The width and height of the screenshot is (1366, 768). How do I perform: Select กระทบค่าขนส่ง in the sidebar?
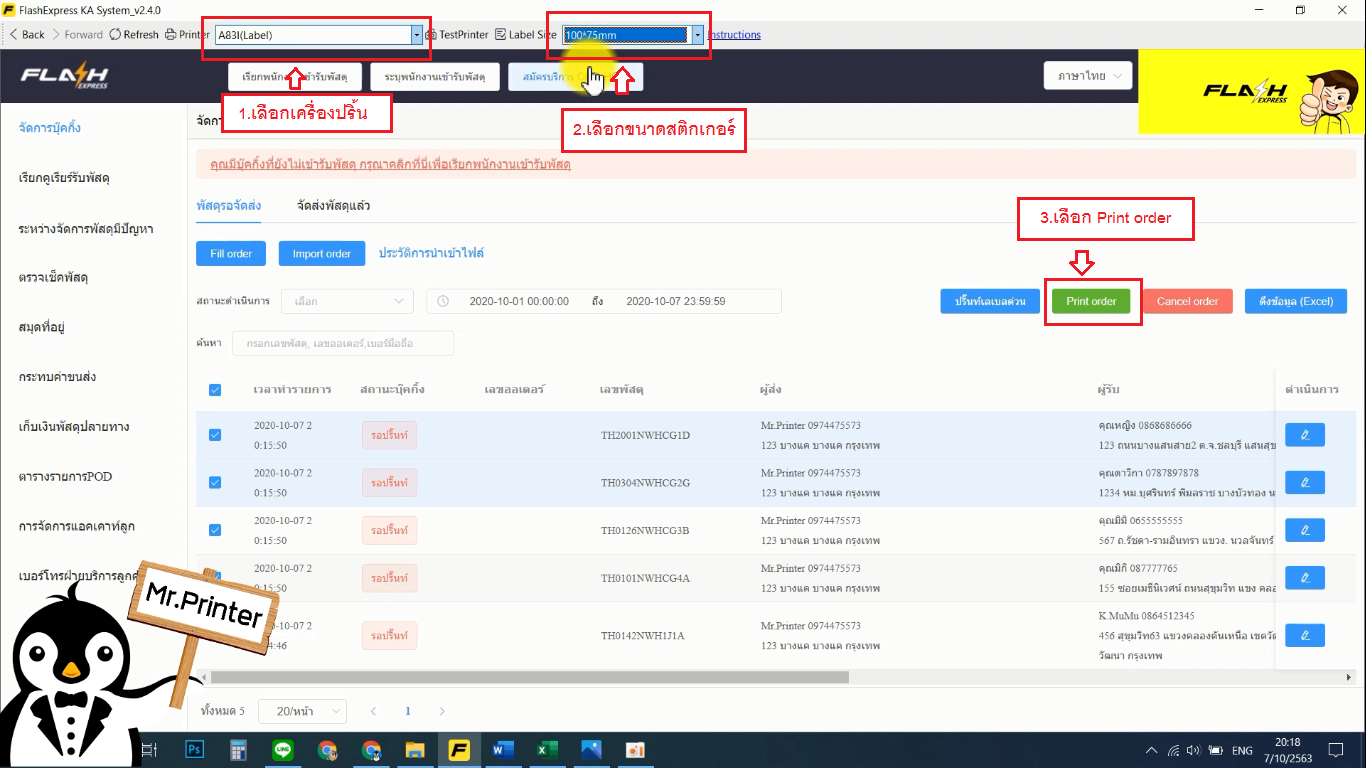tap(57, 377)
